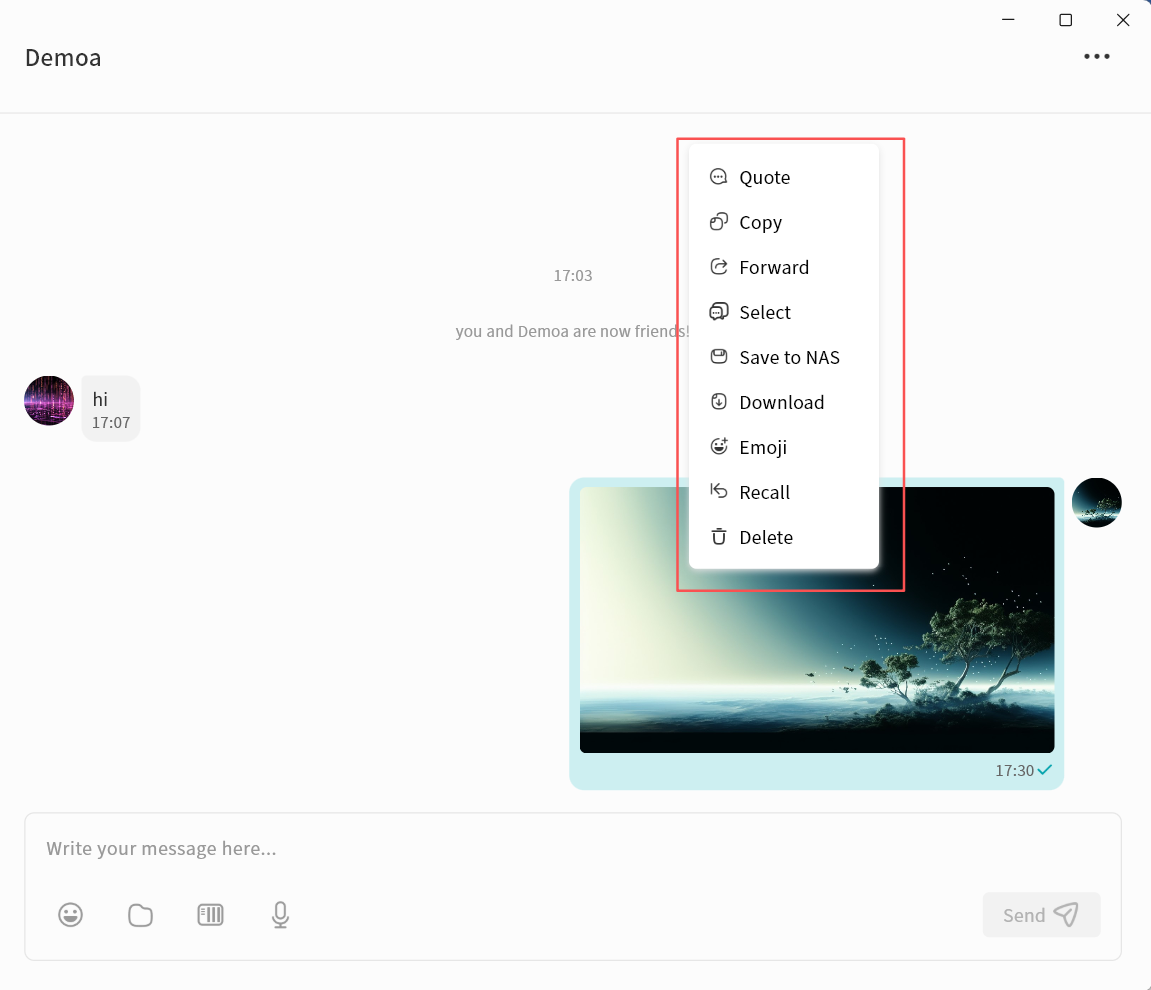Delete the message via context menu
1151x990 pixels.
coord(765,538)
